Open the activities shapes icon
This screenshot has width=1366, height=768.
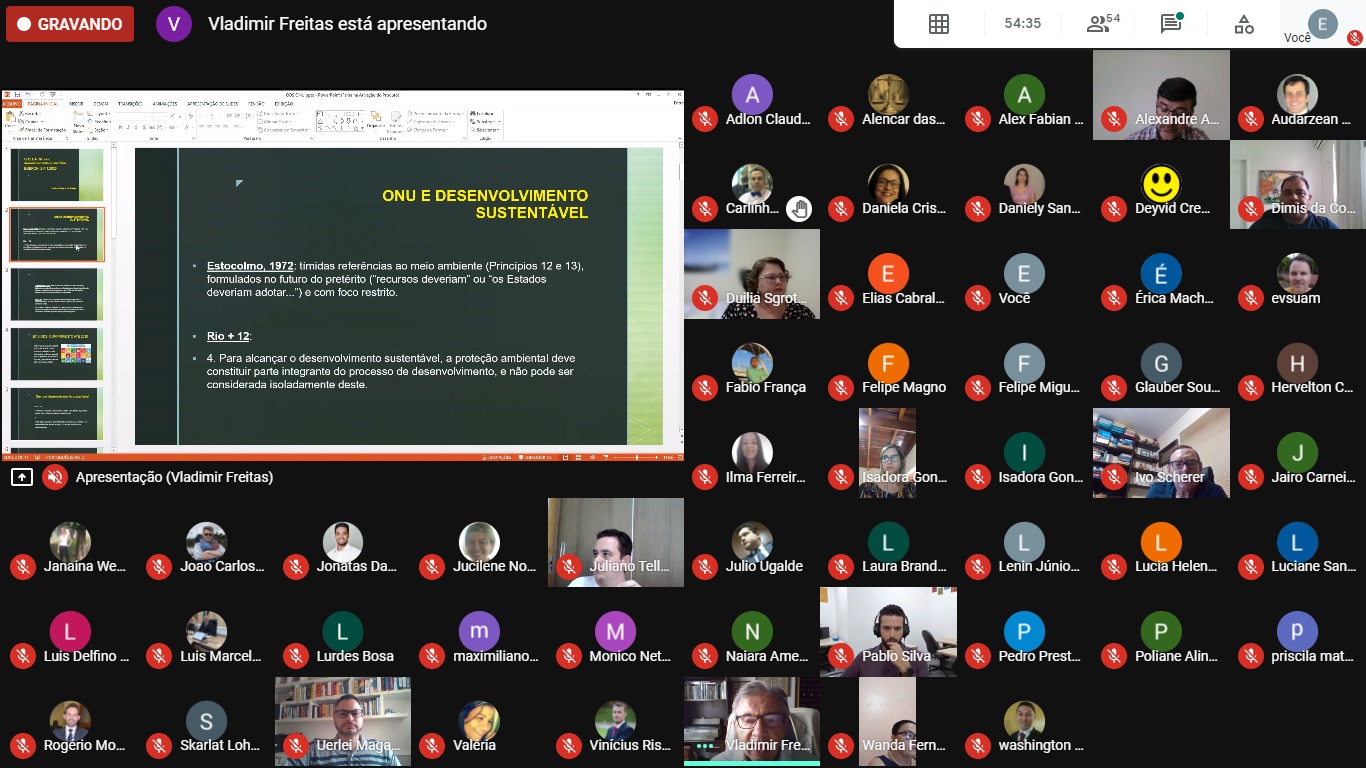(x=1243, y=24)
